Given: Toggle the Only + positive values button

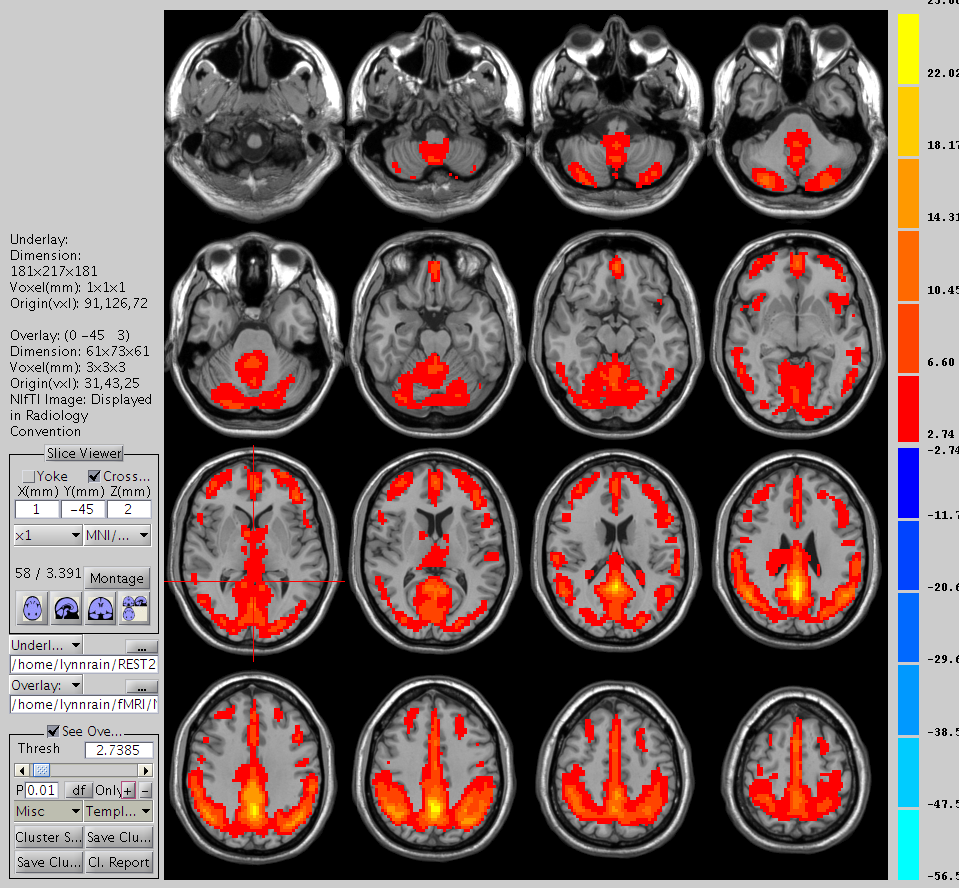Looking at the screenshot, I should tap(127, 790).
